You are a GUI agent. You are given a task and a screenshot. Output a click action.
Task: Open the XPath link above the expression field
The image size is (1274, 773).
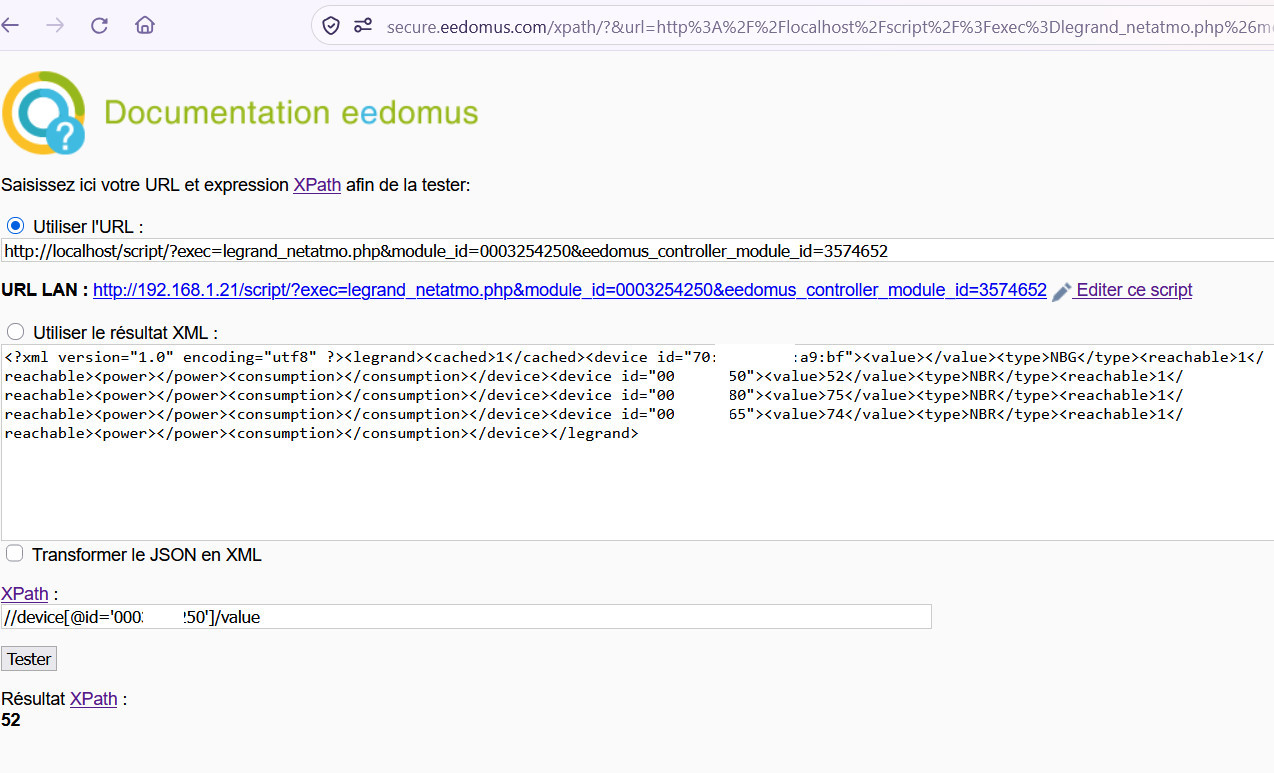25,594
